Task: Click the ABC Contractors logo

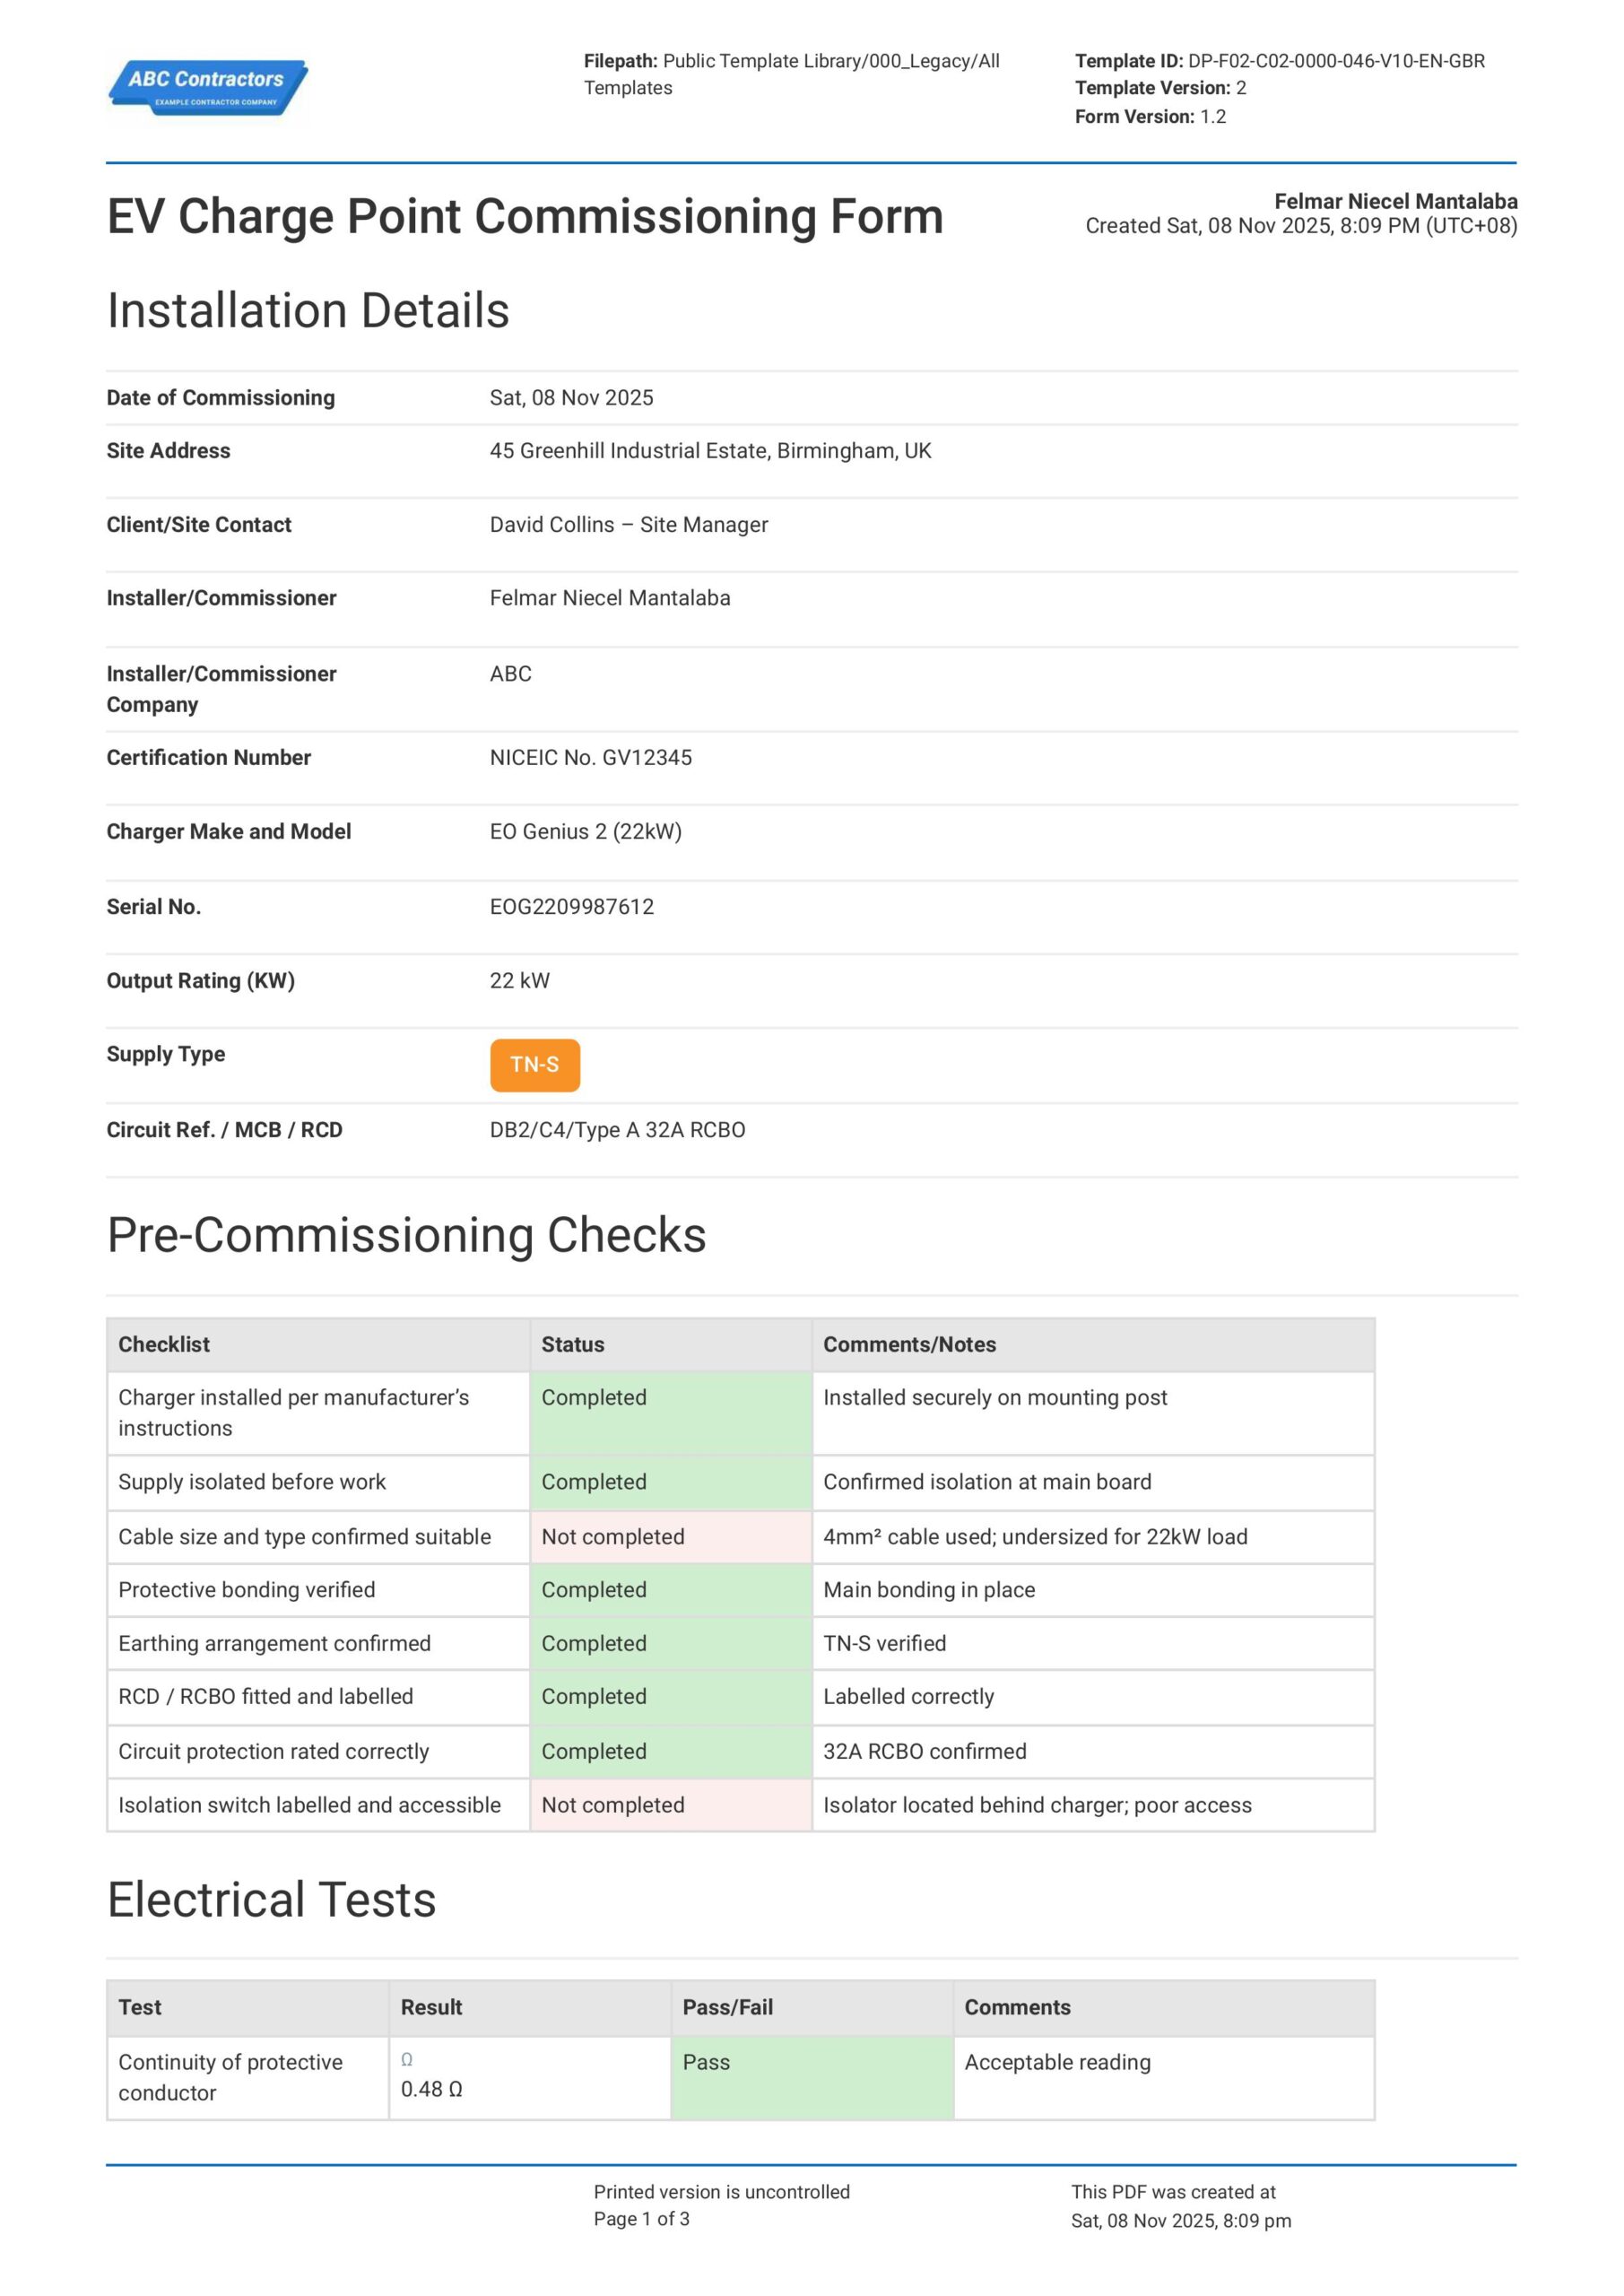Action: (x=207, y=87)
